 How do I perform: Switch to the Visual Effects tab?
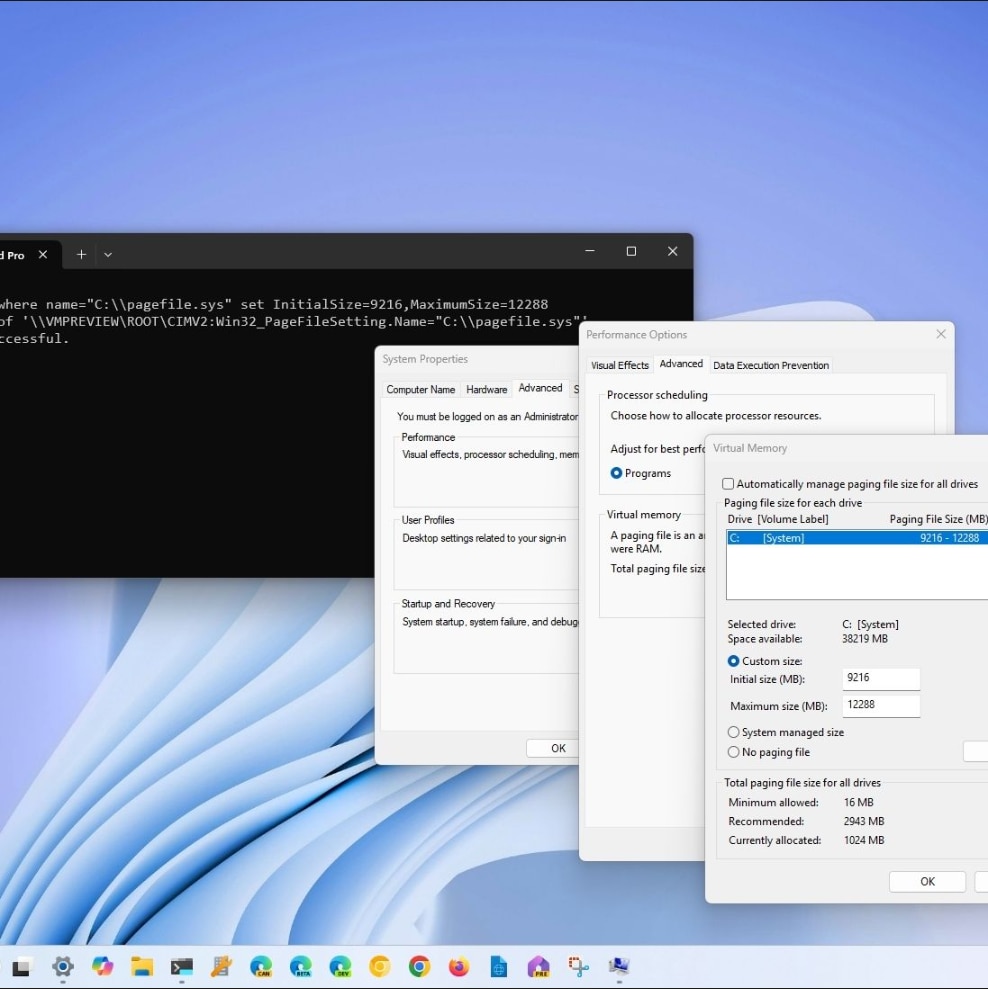(x=619, y=365)
